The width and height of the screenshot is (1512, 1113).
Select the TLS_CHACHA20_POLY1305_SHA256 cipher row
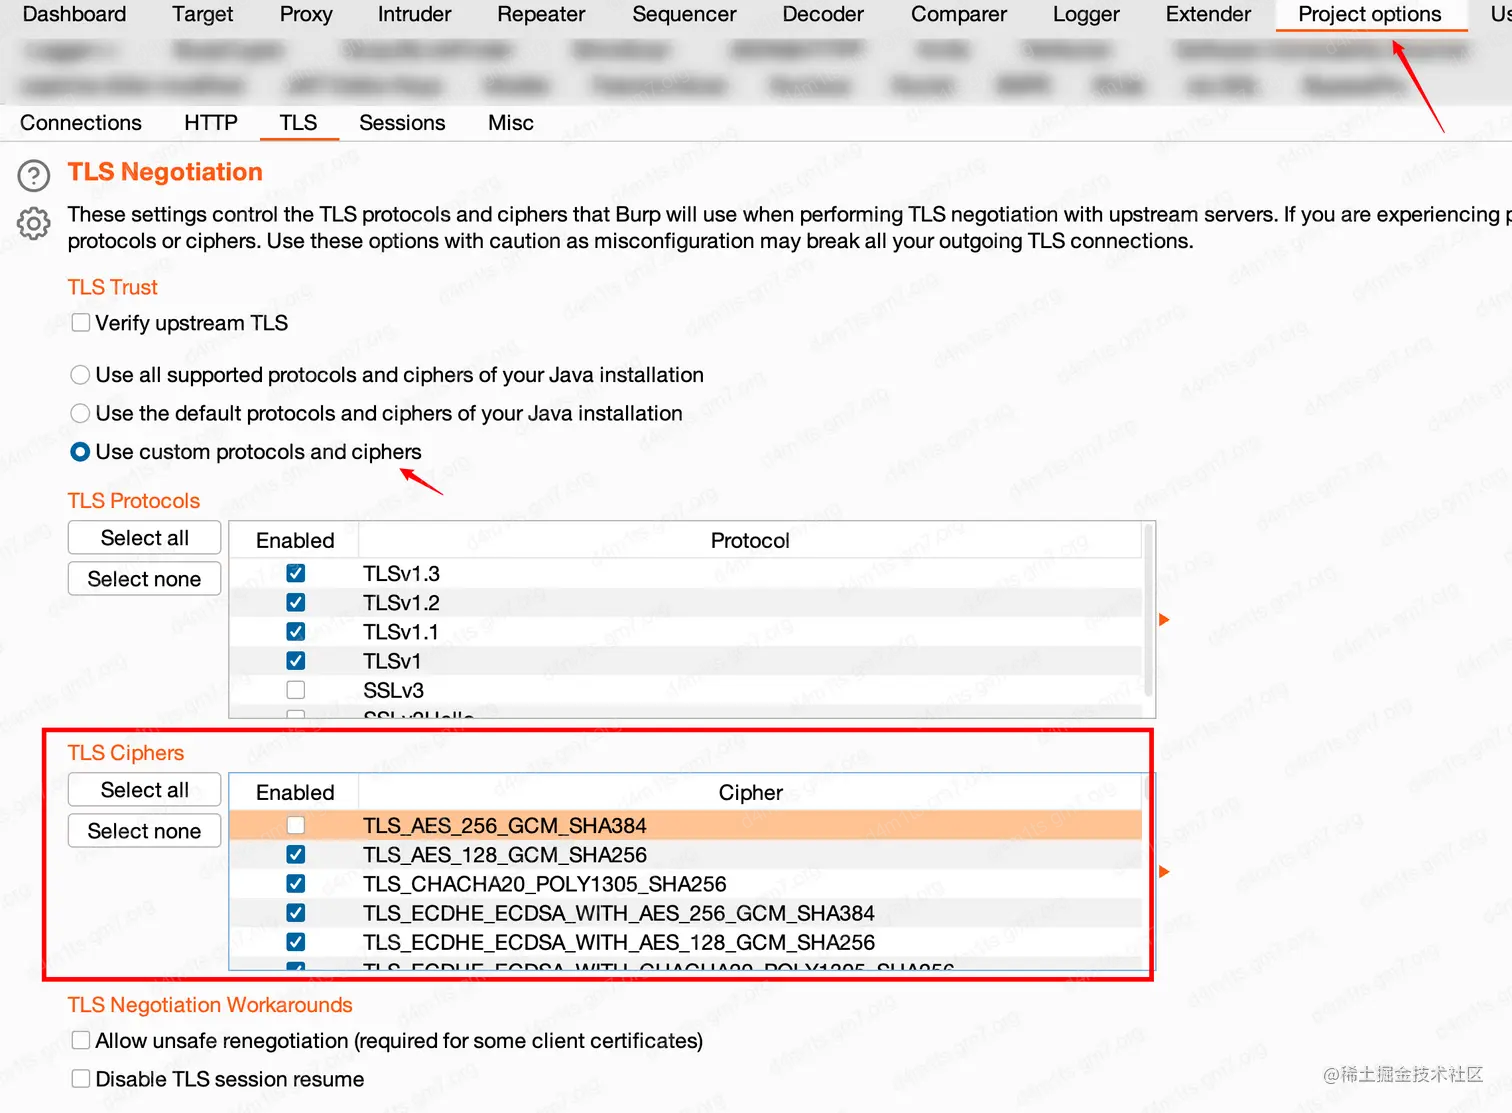tap(686, 883)
